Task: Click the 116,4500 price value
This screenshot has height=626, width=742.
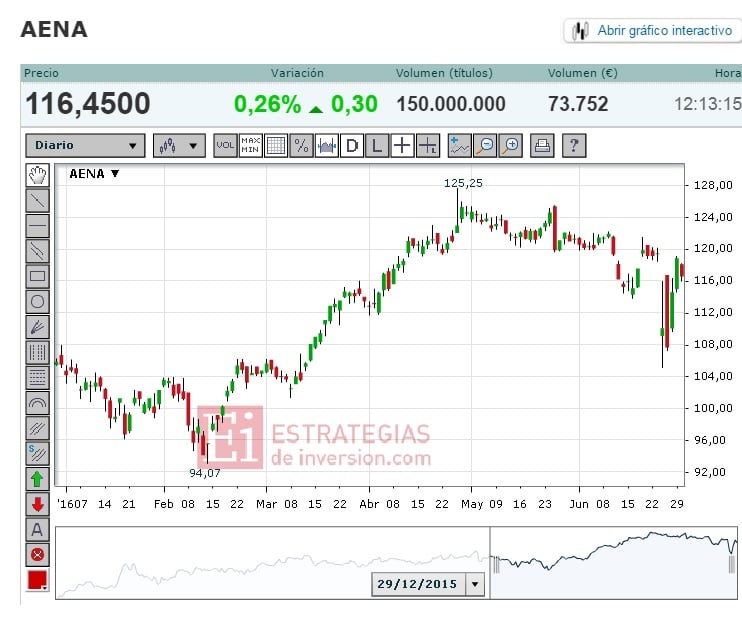Action: pyautogui.click(x=88, y=104)
